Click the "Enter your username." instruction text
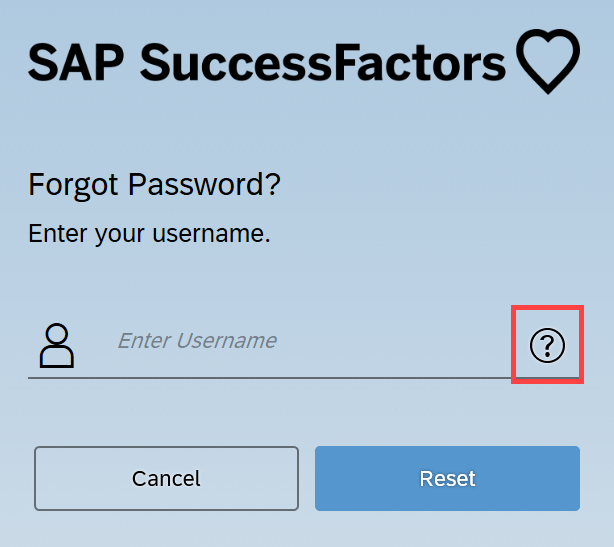 click(149, 234)
